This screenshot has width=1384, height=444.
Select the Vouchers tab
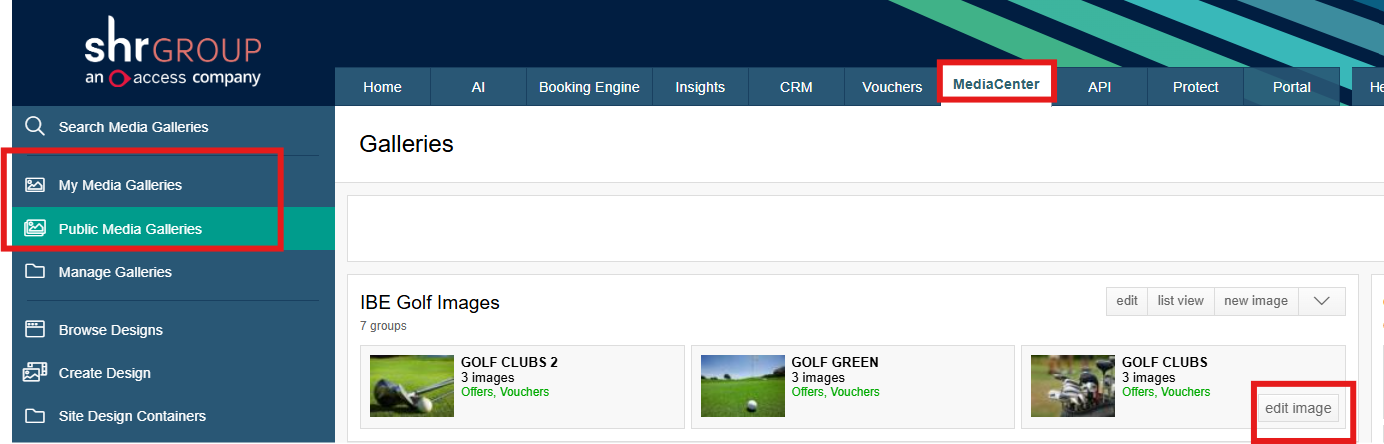[892, 87]
